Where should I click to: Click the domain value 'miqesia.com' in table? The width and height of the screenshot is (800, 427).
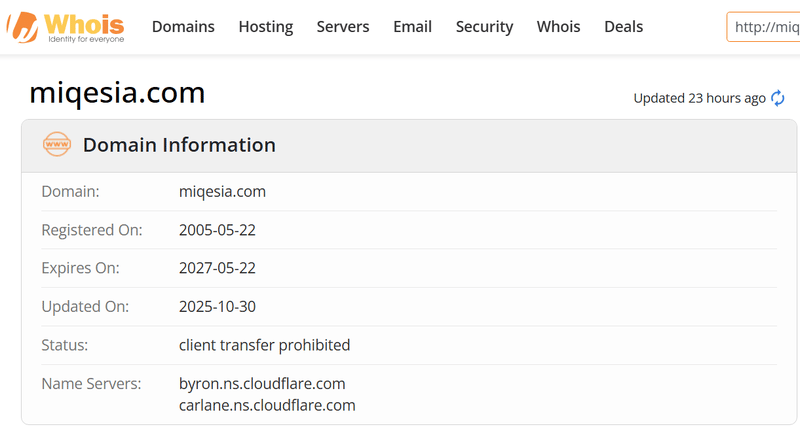click(222, 192)
